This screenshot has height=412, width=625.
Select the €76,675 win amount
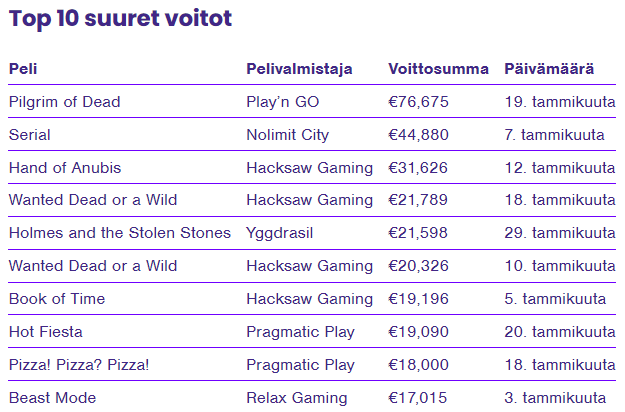[419, 102]
